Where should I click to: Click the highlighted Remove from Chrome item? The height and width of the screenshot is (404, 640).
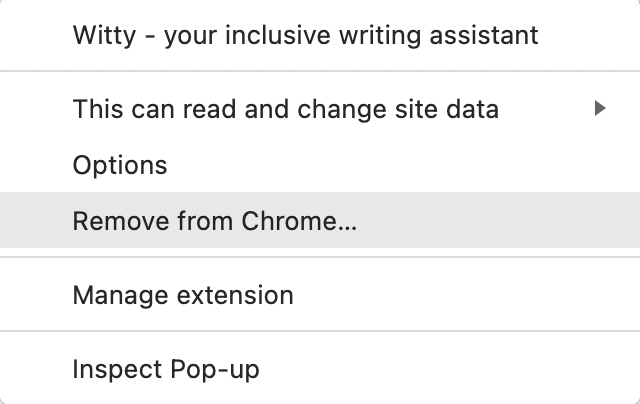click(214, 221)
